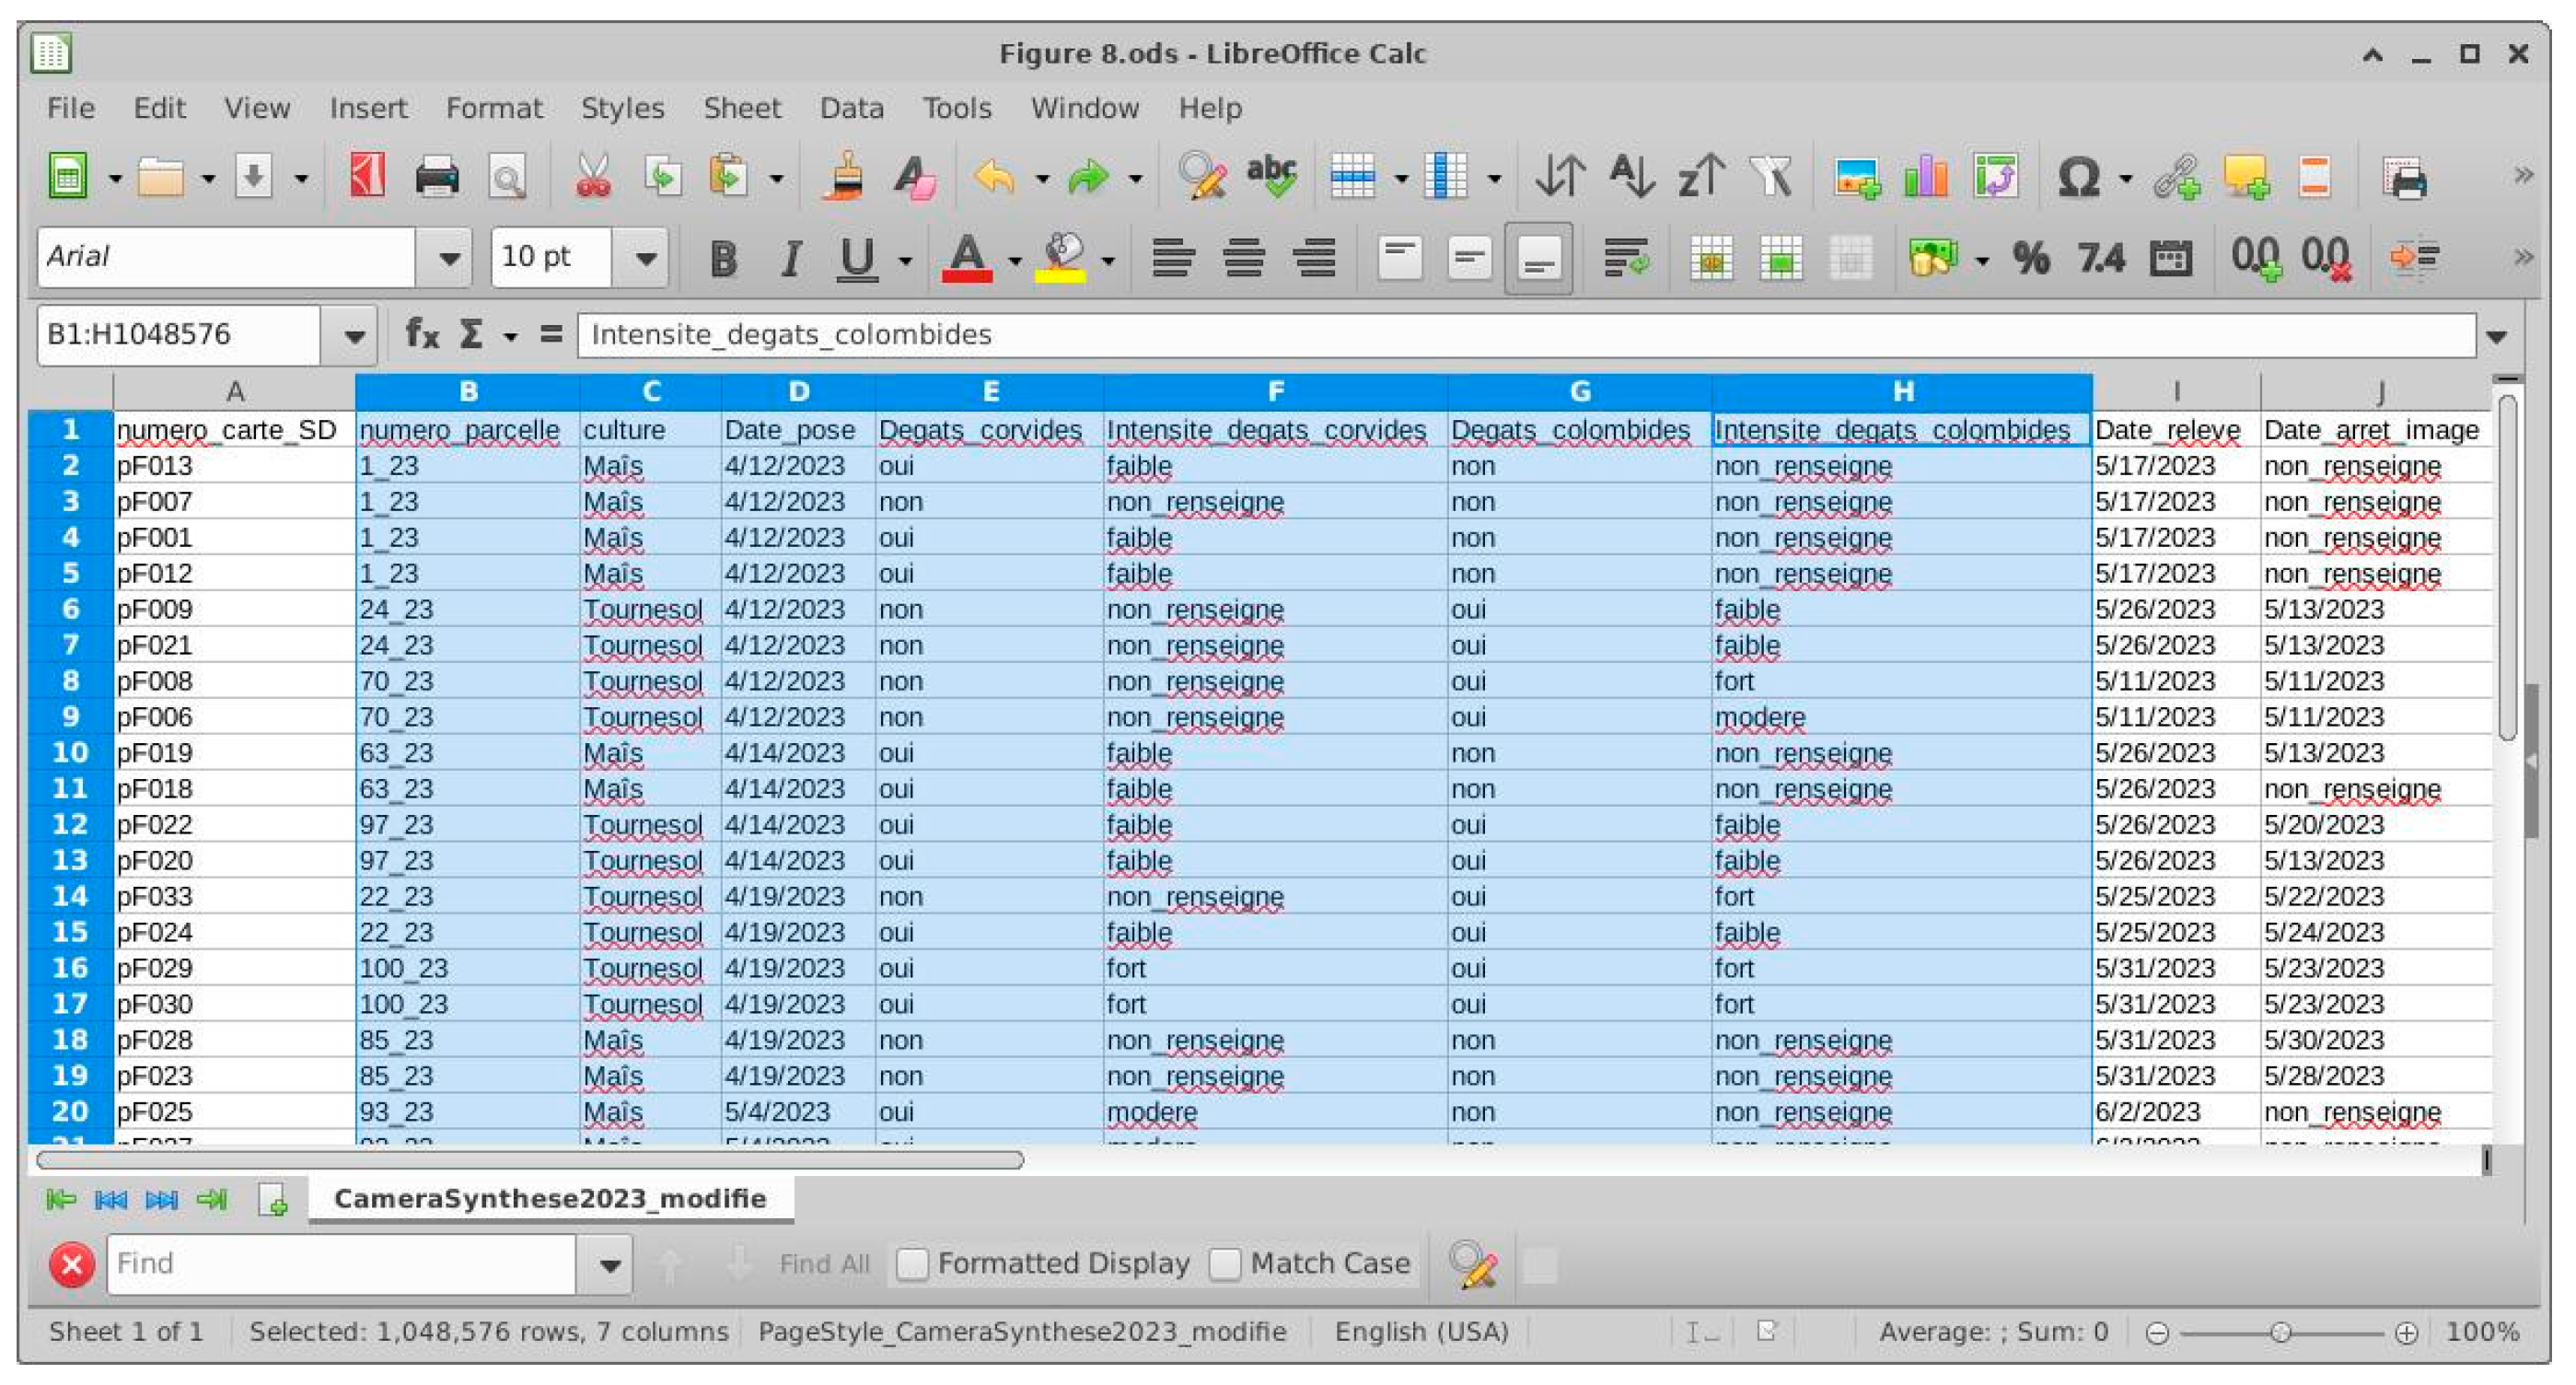
Task: Enable the Match Case checkbox
Action: point(1225,1264)
